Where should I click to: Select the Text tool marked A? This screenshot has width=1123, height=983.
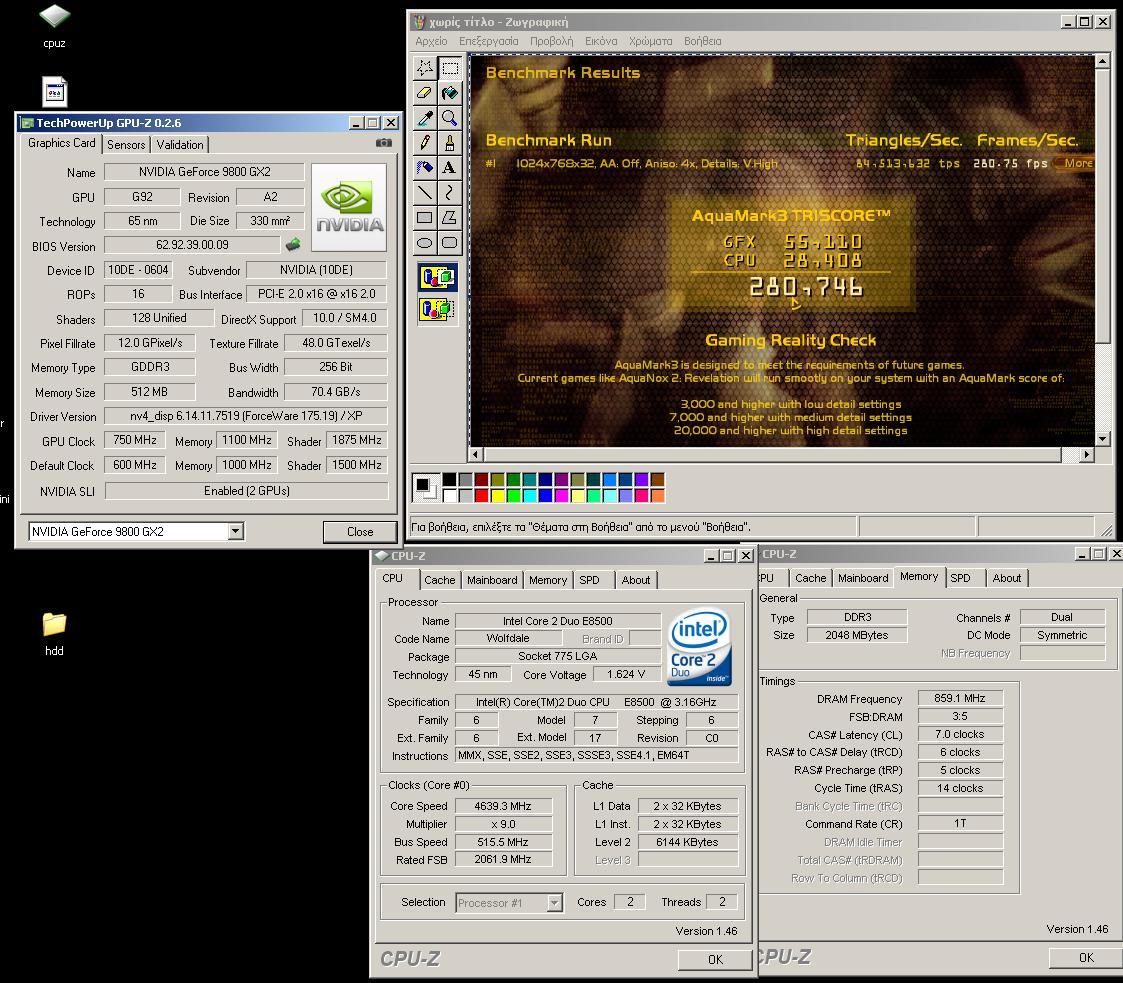pos(450,168)
